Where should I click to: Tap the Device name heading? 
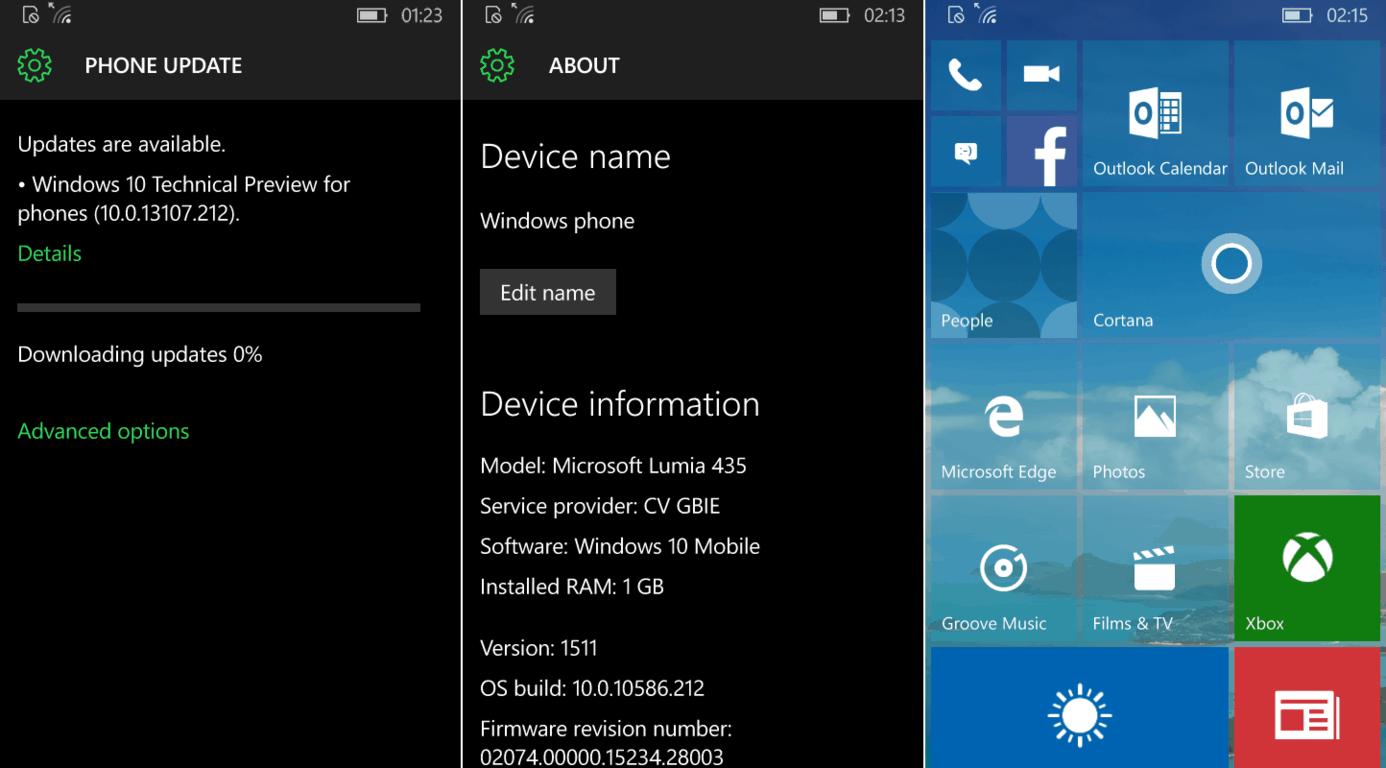pyautogui.click(x=575, y=156)
